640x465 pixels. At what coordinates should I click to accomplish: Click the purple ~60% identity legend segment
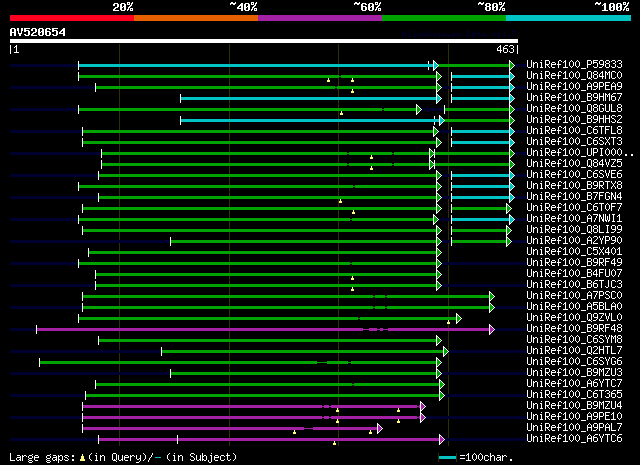[x=320, y=18]
